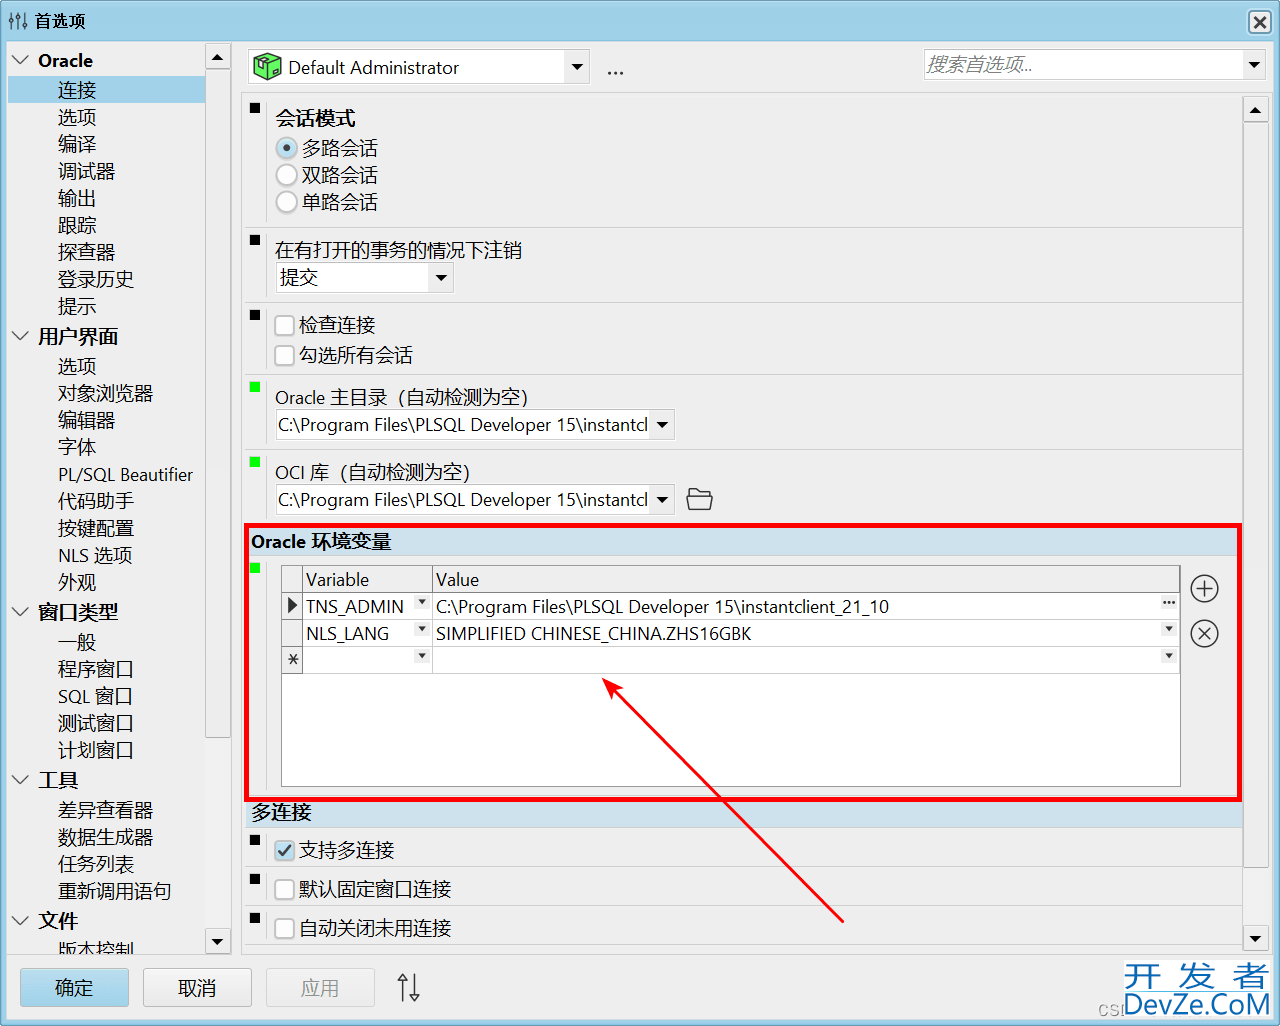1280x1026 pixels.
Task: Close the preferences dialog
Action: coord(1259,22)
